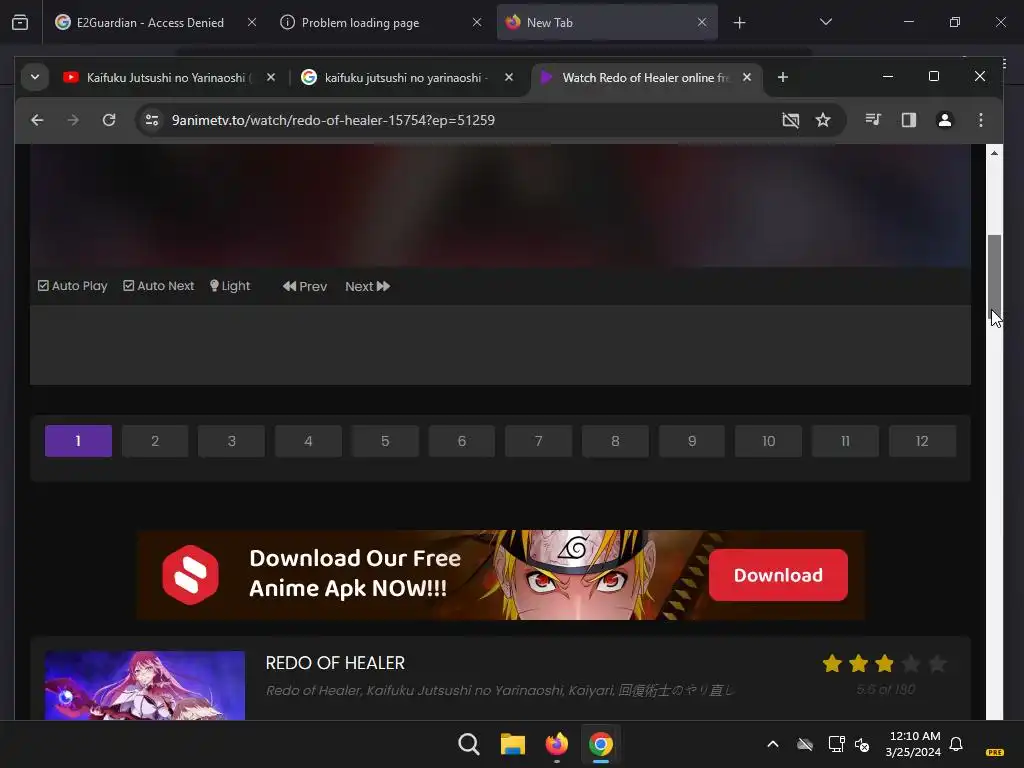
Task: Rate three stars on the rating widget
Action: point(884,664)
